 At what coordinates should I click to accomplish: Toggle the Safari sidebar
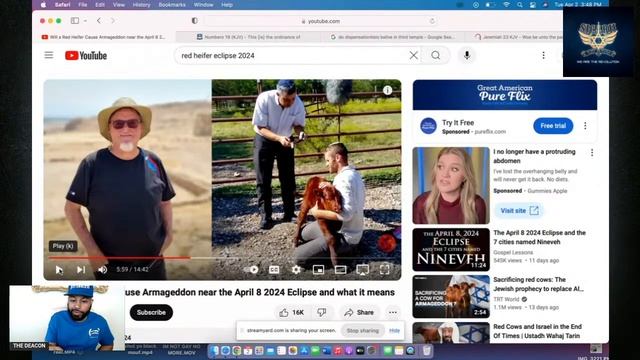click(x=75, y=20)
